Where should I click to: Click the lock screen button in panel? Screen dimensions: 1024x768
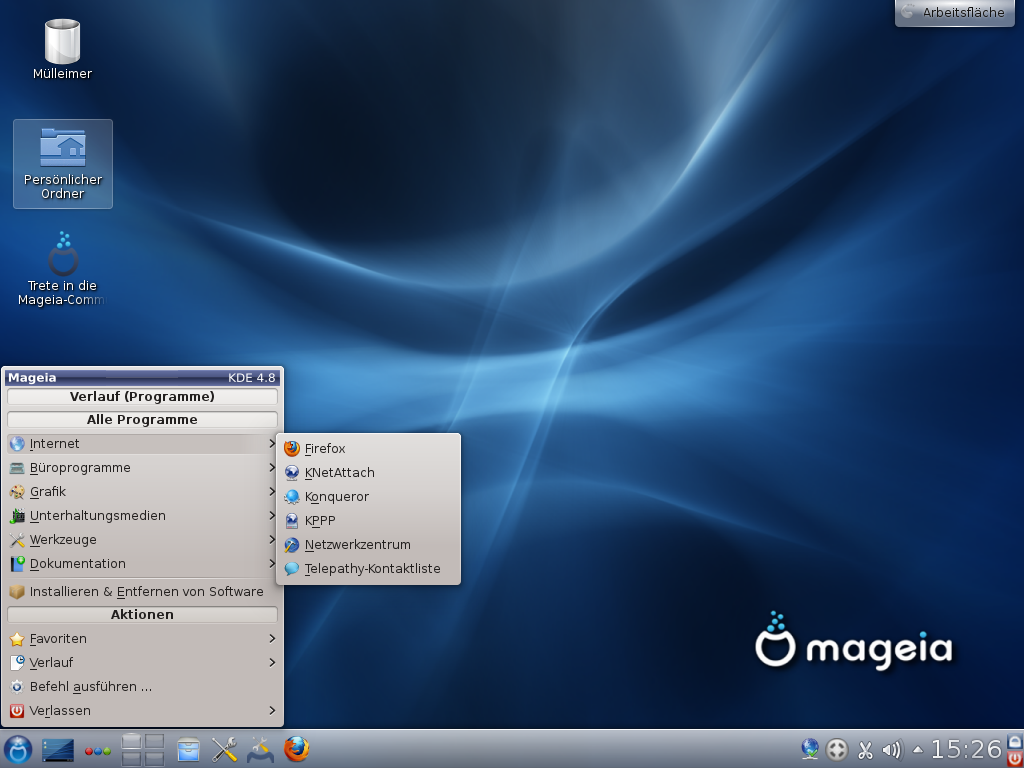point(1015,741)
